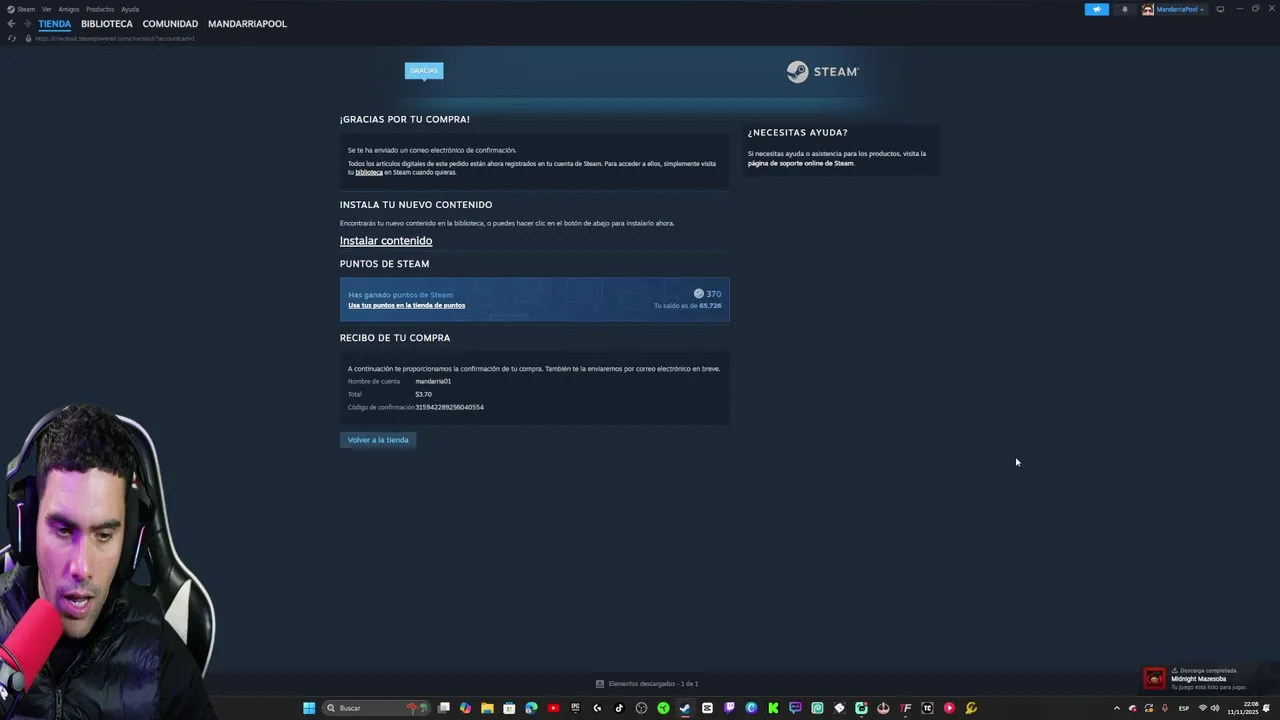This screenshot has height=720, width=1280.
Task: Click the Midnight Mazesoba game thumbnail
Action: coord(1155,679)
